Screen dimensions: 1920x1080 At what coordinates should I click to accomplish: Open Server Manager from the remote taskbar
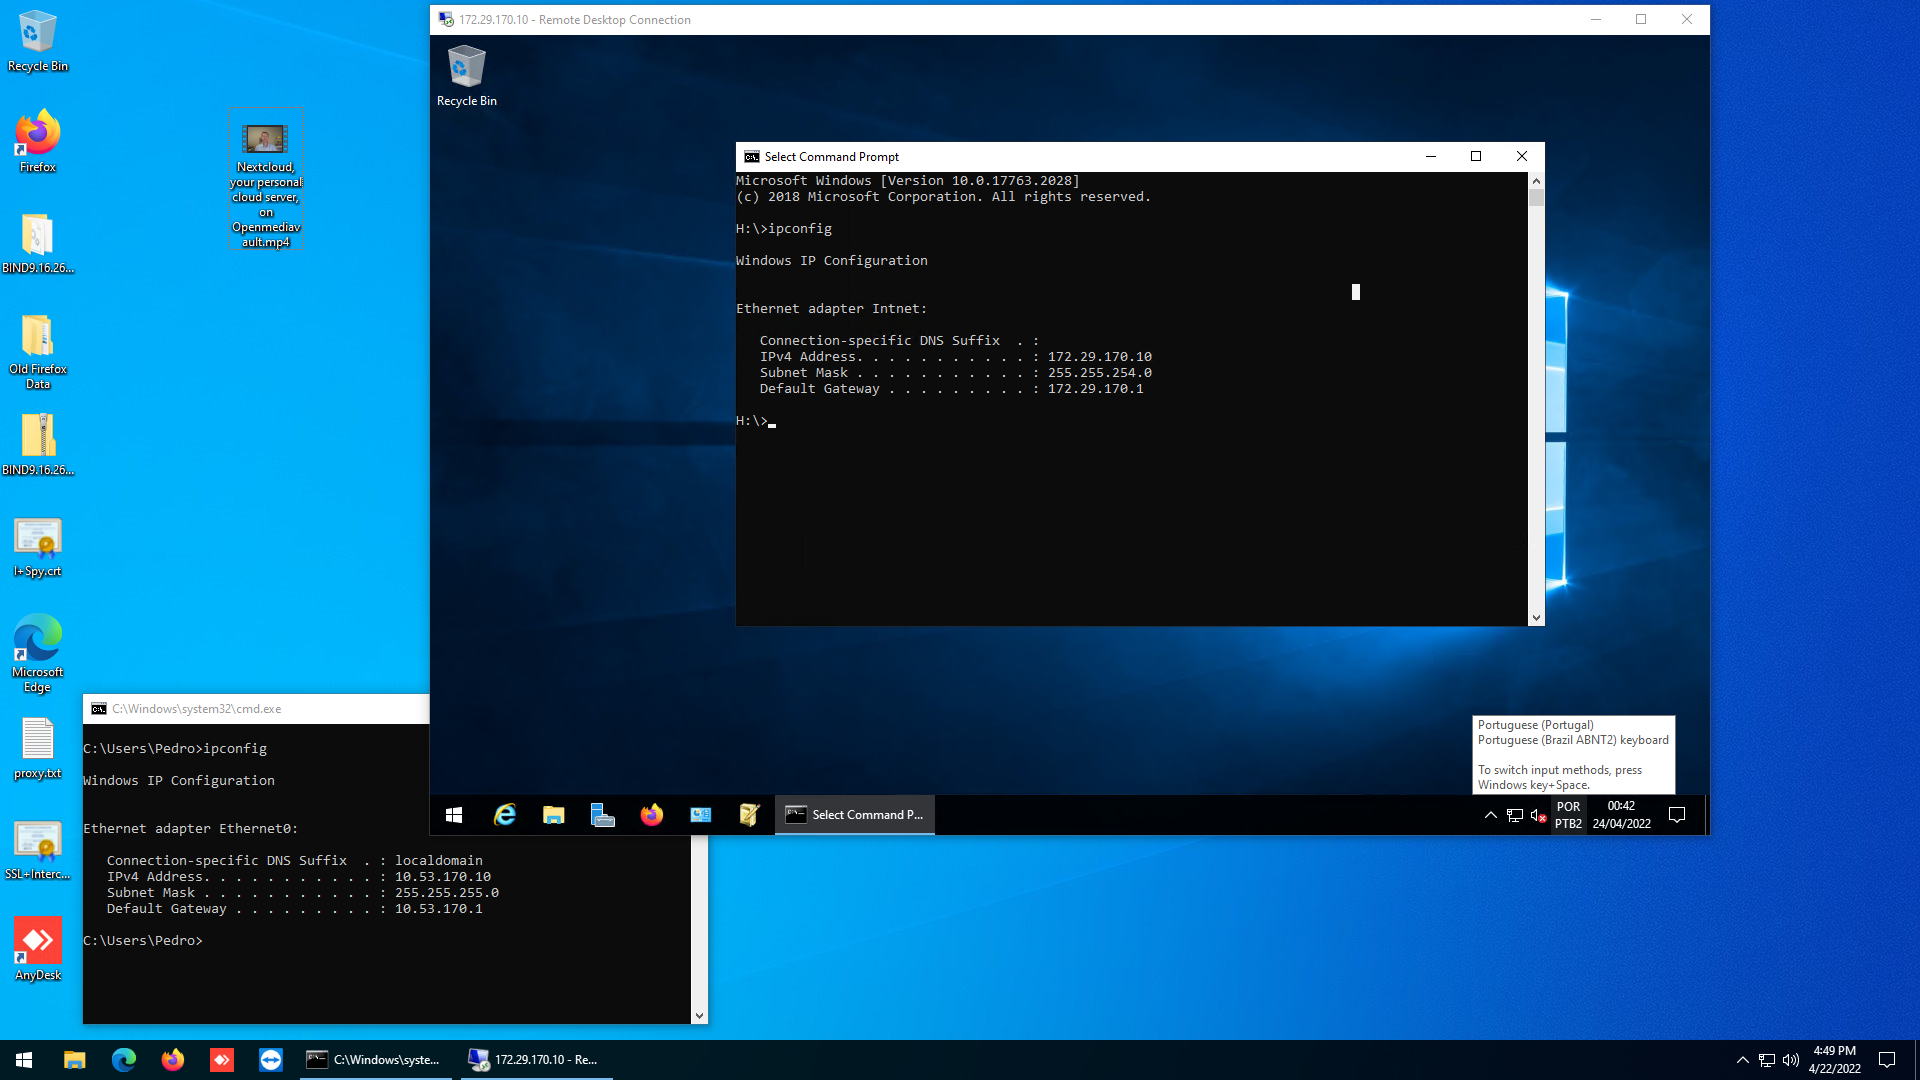pos(602,814)
